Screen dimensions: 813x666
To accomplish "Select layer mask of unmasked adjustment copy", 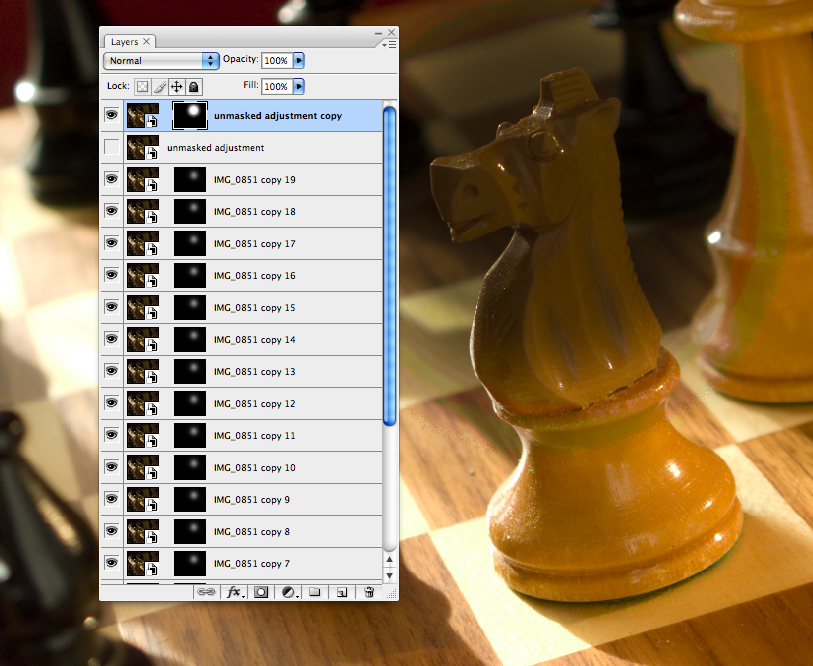I will point(190,115).
